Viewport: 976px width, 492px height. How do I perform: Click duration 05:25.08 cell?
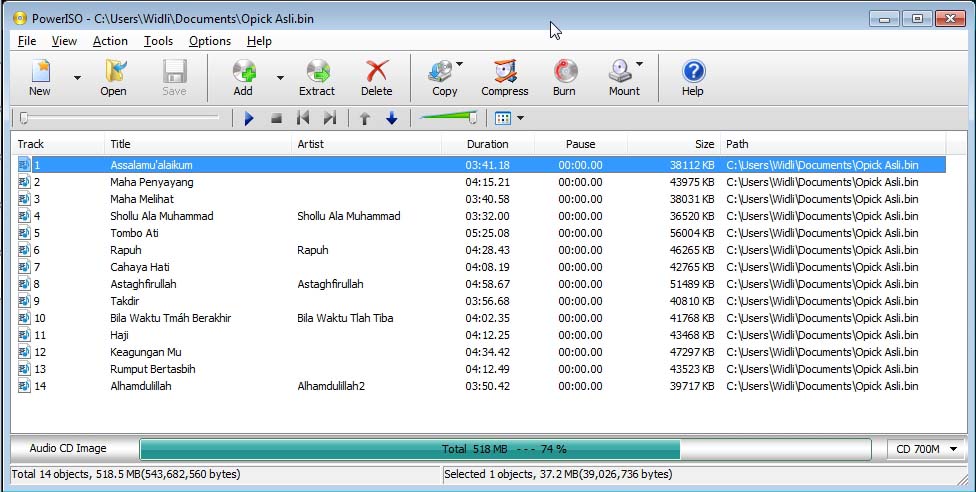(487, 233)
